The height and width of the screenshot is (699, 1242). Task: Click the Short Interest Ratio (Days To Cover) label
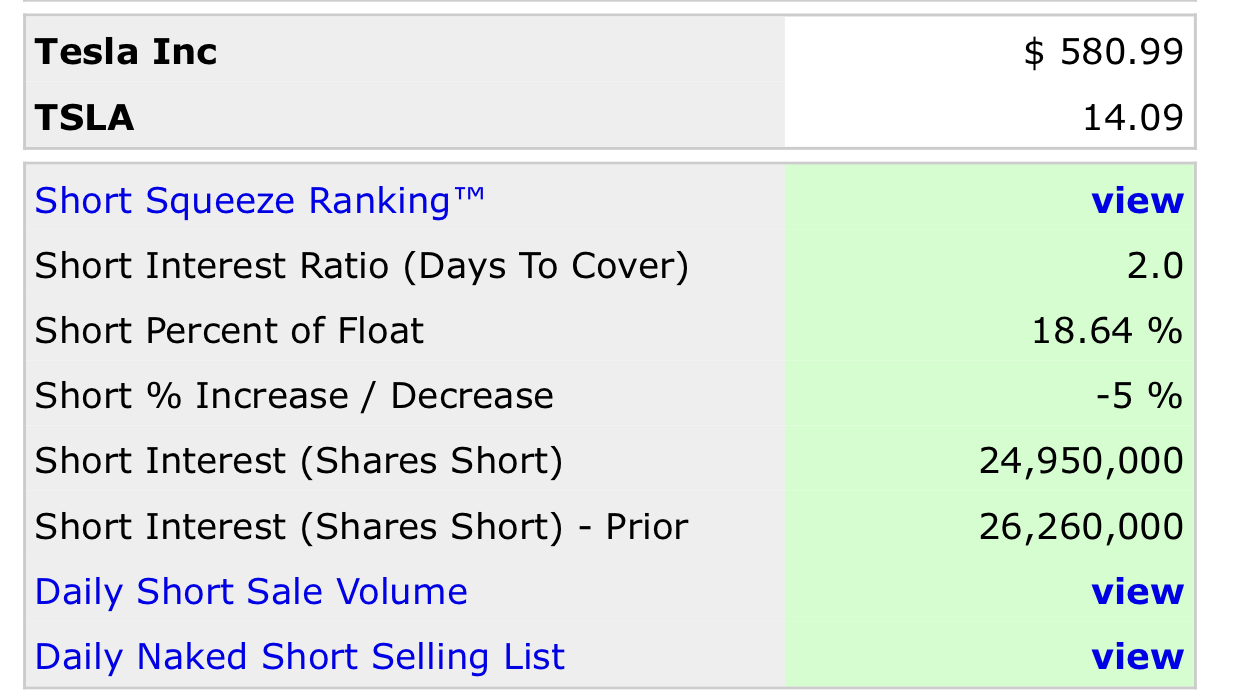pos(361,266)
